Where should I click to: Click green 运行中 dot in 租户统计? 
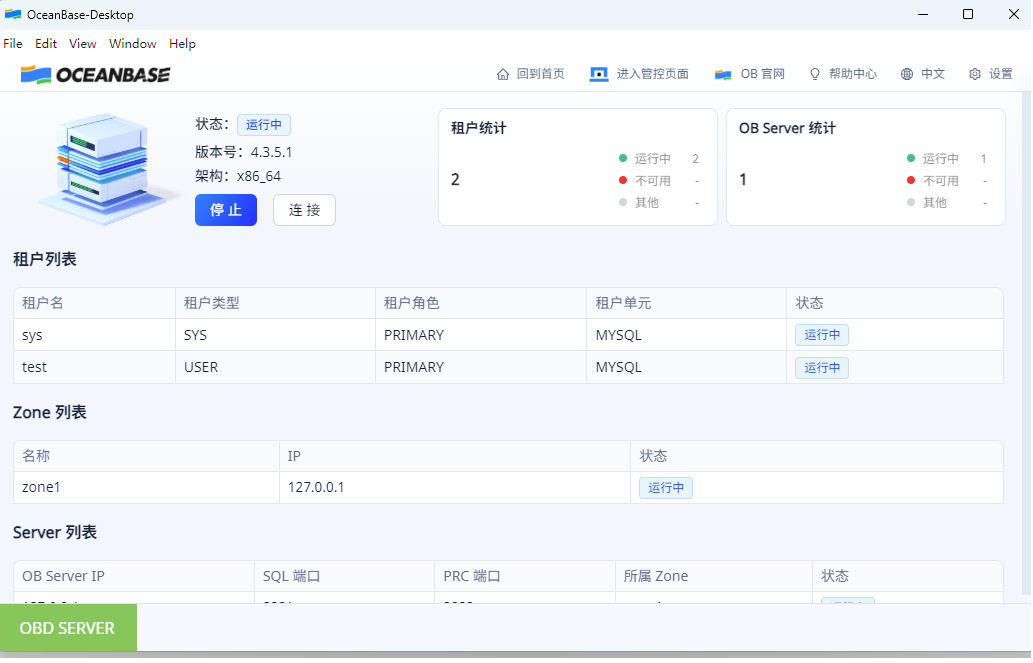[x=623, y=158]
